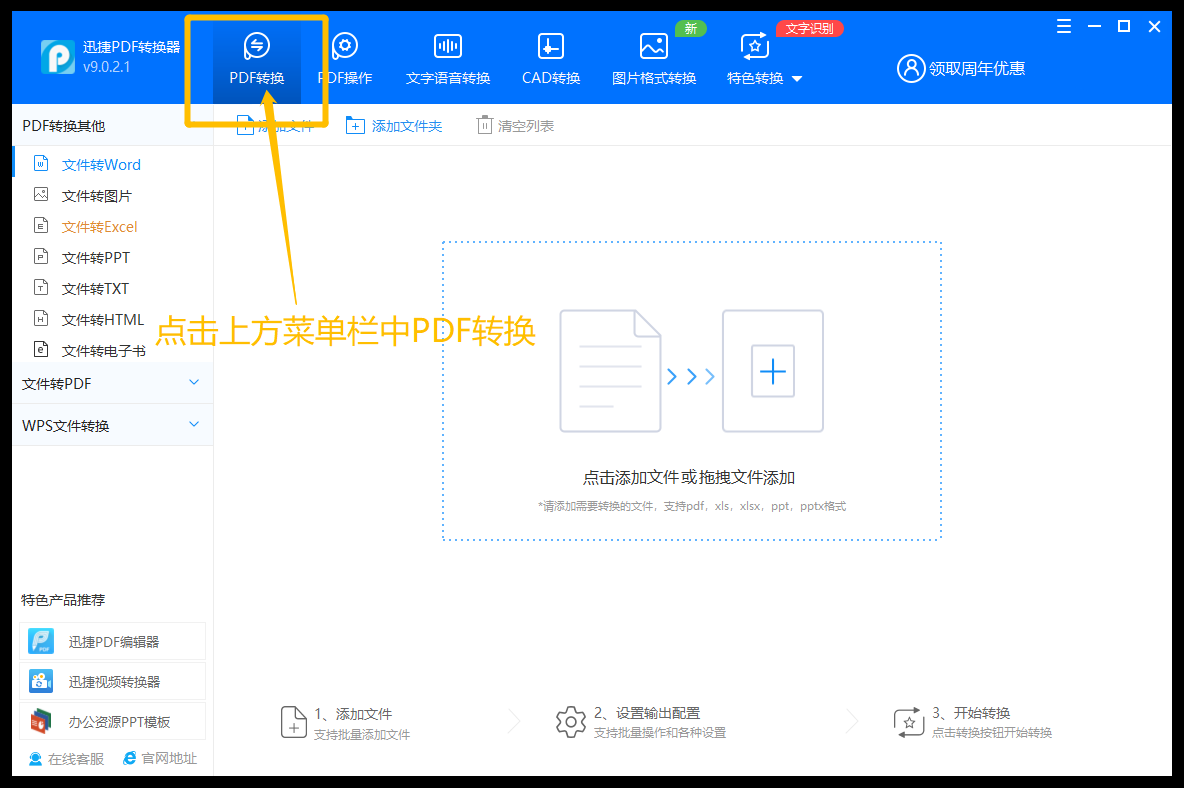This screenshot has width=1184, height=788.
Task: Click the image file icon beside 文件转图片
Action: pyautogui.click(x=42, y=195)
